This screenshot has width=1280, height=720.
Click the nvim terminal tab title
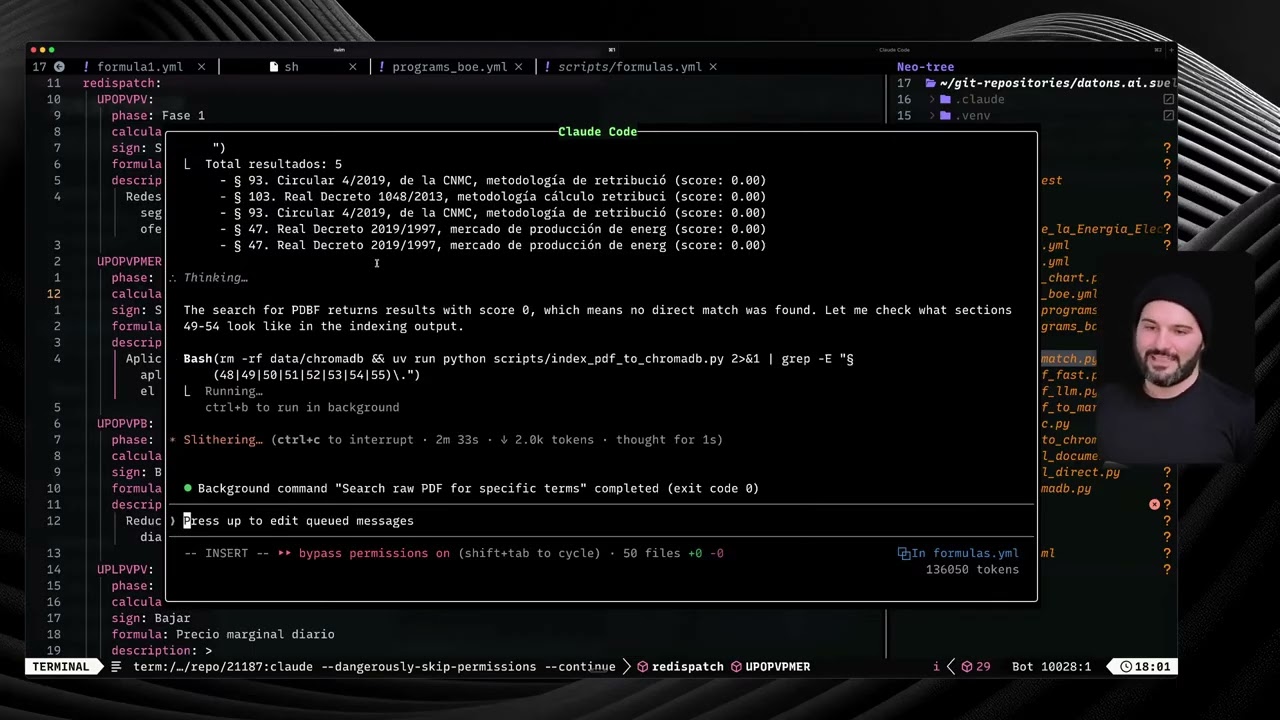click(339, 50)
